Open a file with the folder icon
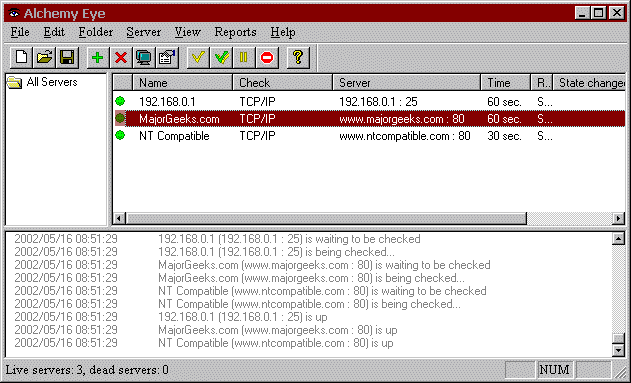 [x=44, y=58]
